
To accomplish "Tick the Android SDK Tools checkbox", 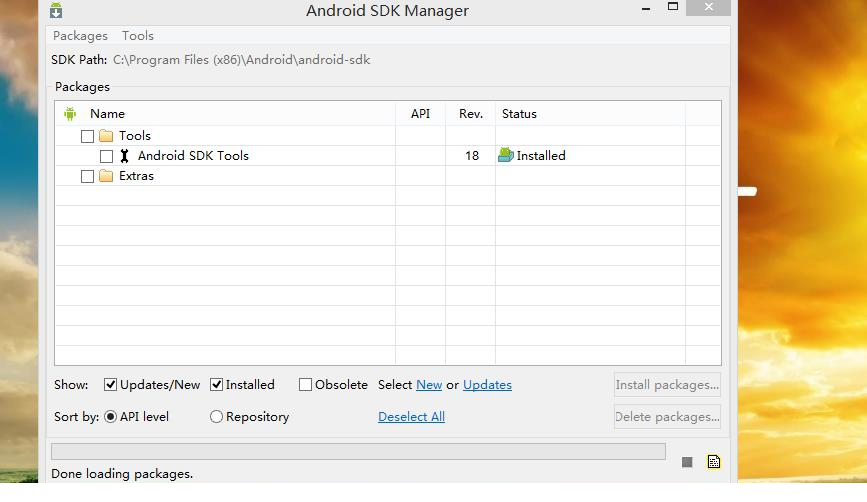I will [x=106, y=156].
